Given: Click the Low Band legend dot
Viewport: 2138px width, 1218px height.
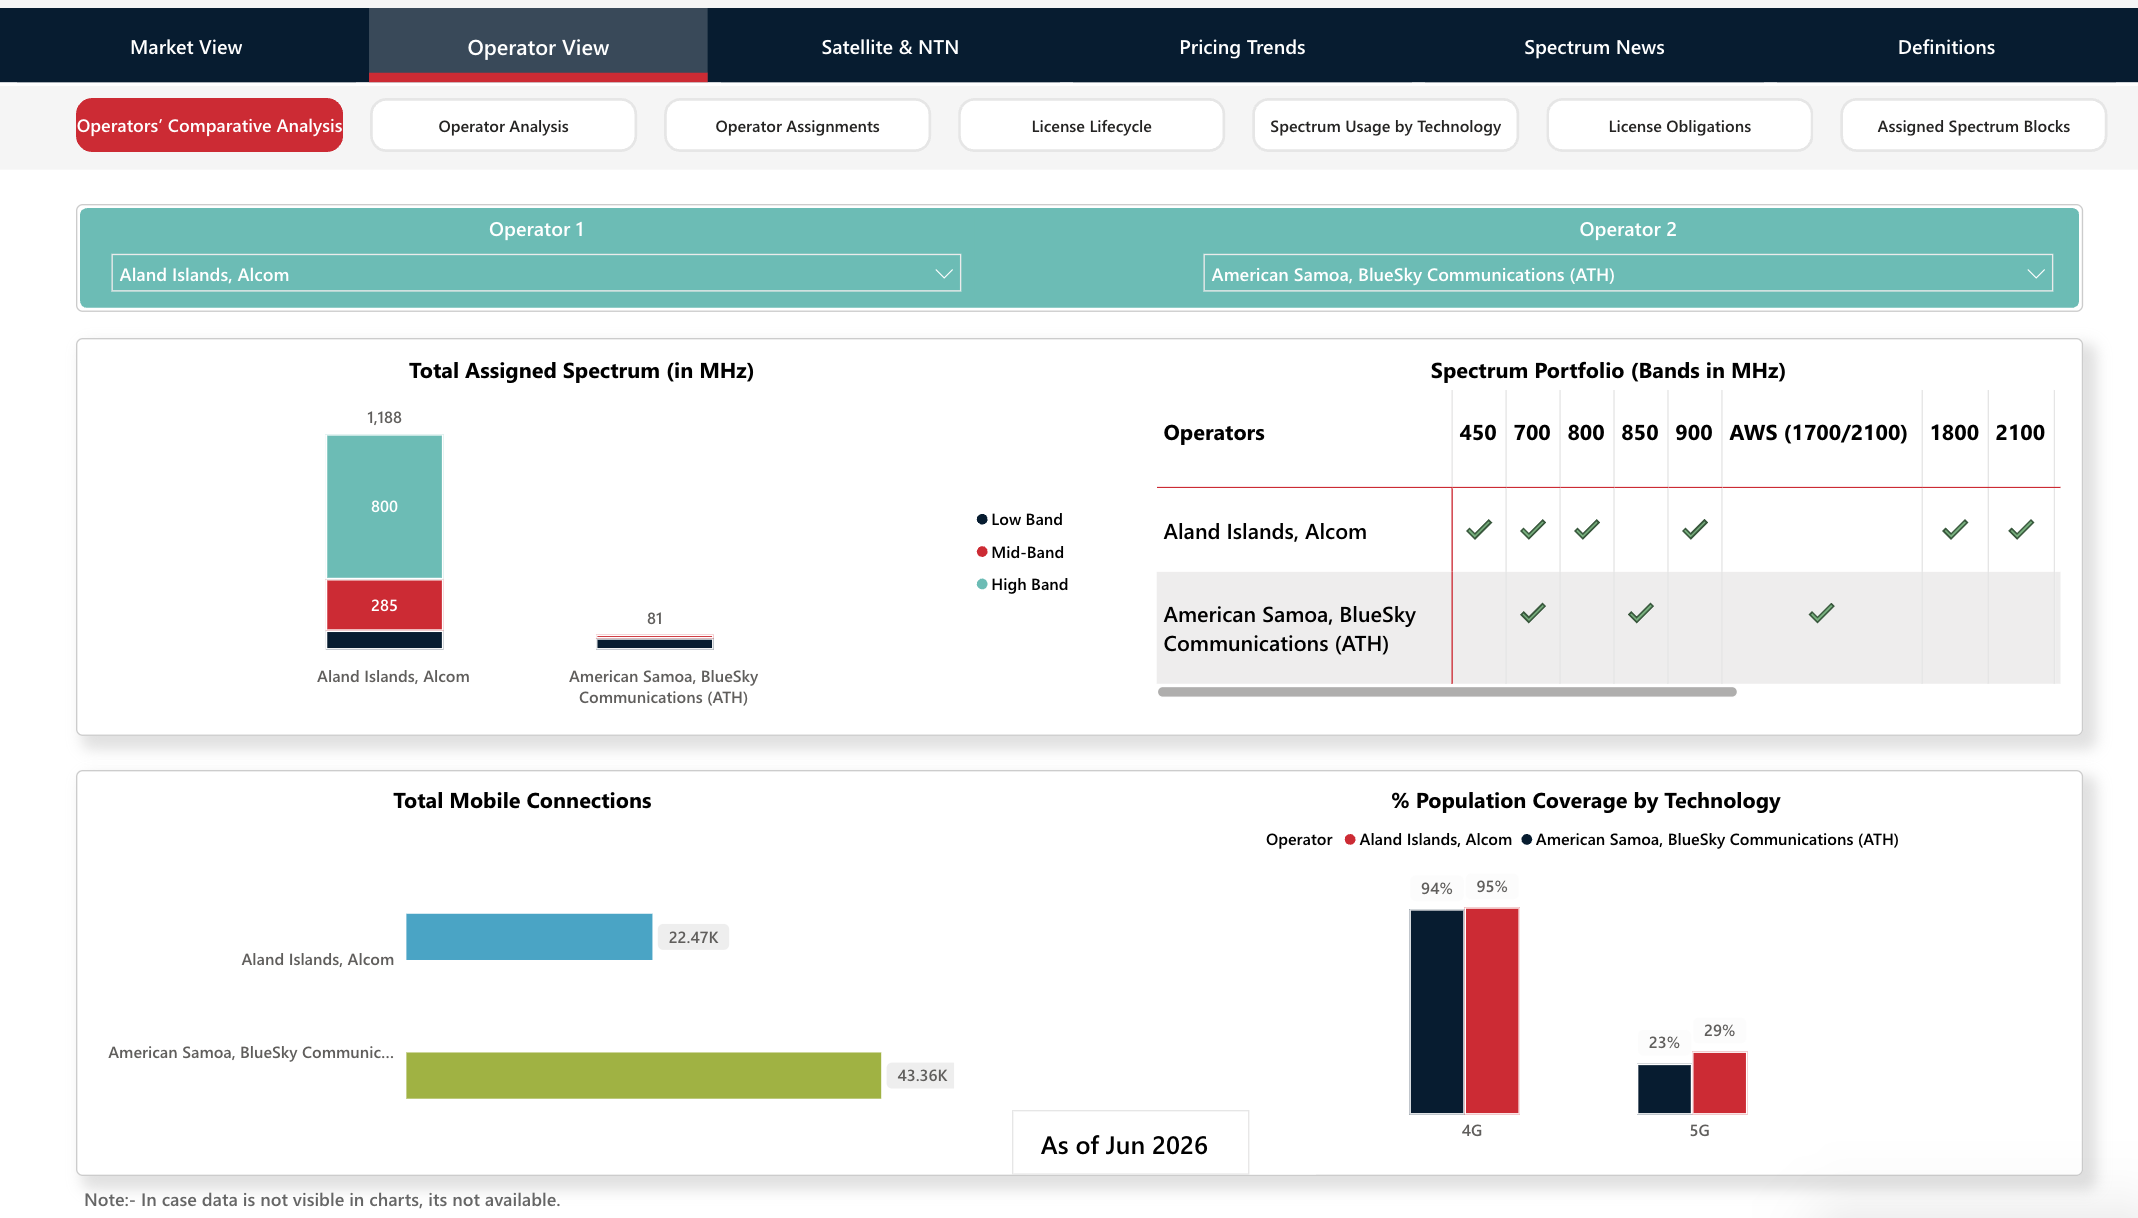Looking at the screenshot, I should tap(982, 519).
